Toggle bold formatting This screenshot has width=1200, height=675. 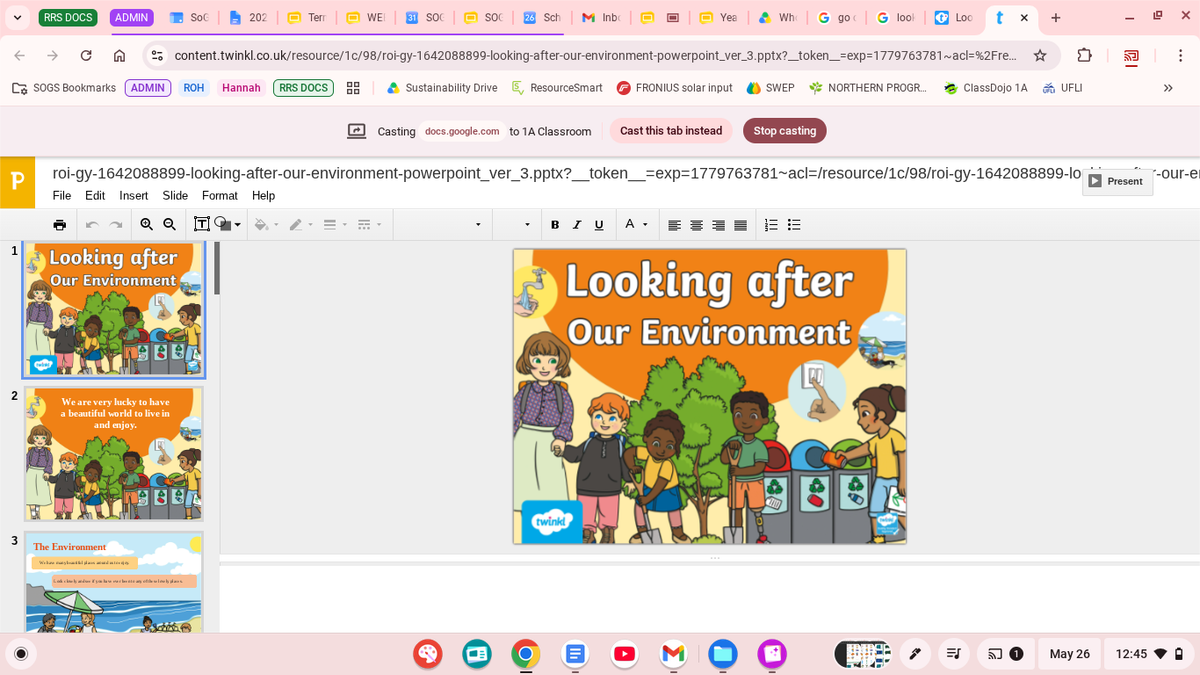555,225
